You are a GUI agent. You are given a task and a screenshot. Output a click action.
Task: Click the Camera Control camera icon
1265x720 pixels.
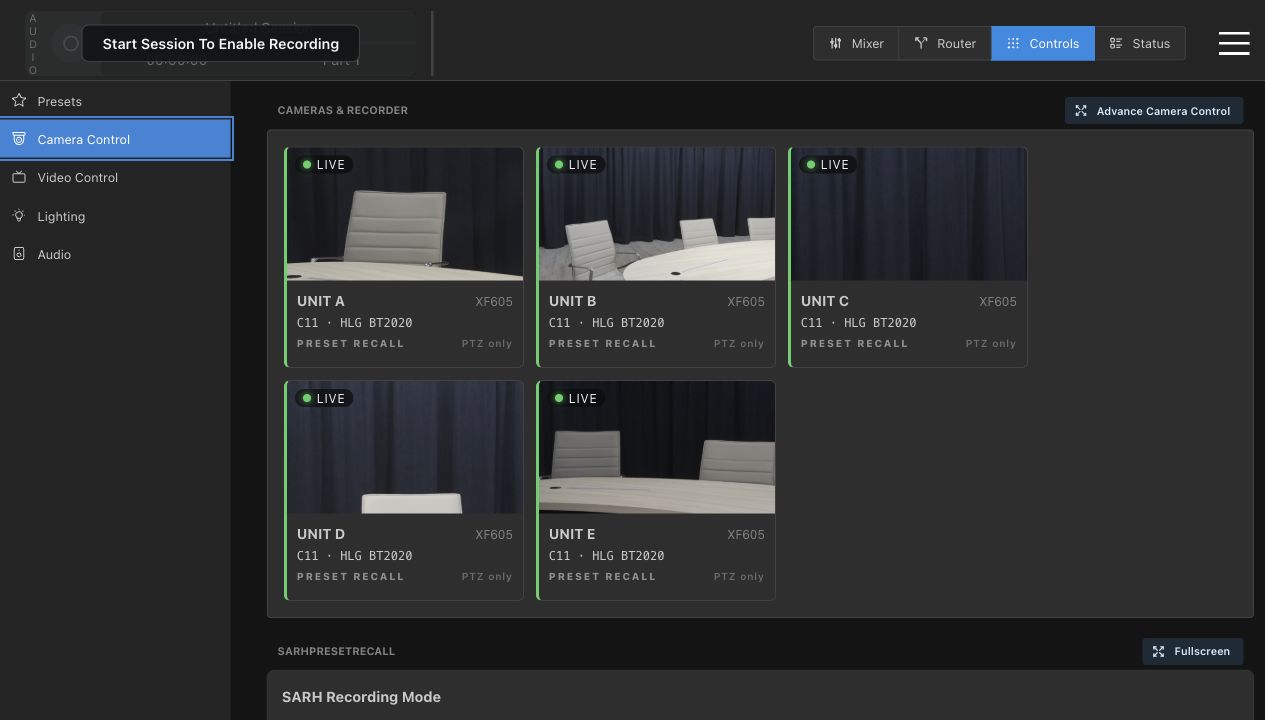(19, 139)
